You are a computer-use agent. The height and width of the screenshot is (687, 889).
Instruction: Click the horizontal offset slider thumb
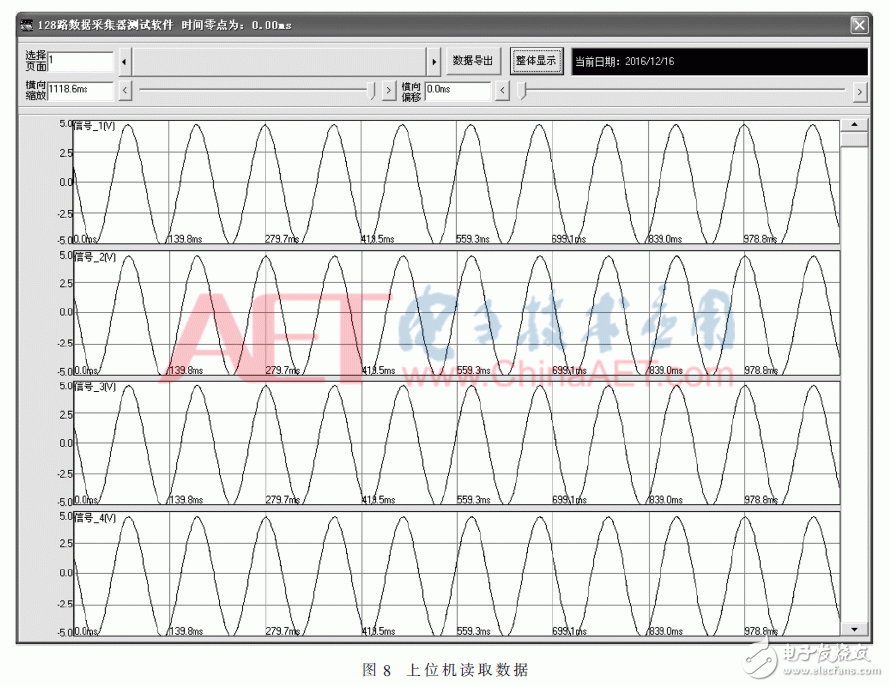click(x=522, y=90)
